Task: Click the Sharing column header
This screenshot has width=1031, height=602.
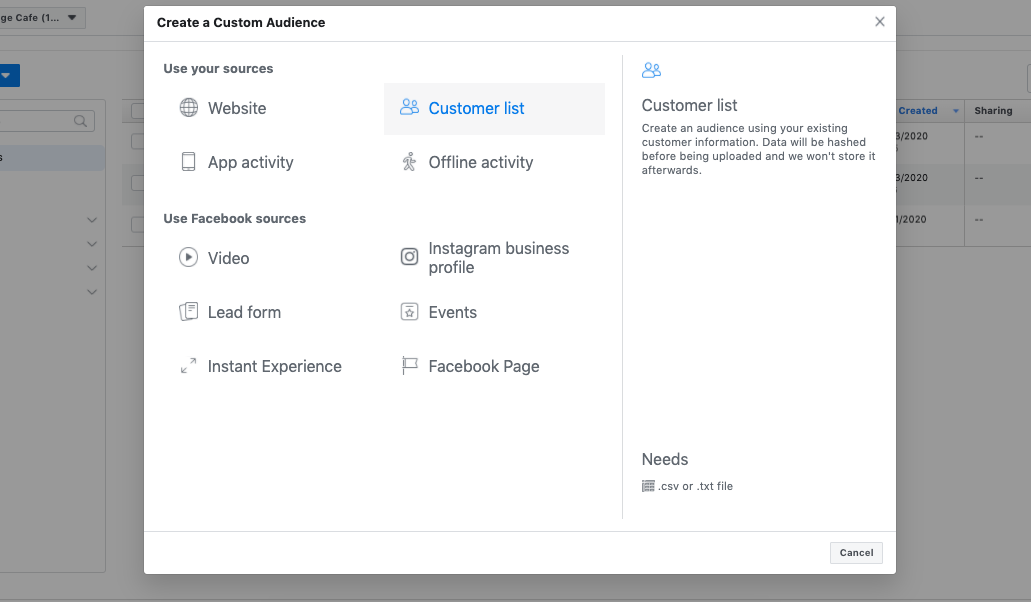Action: click(x=993, y=110)
